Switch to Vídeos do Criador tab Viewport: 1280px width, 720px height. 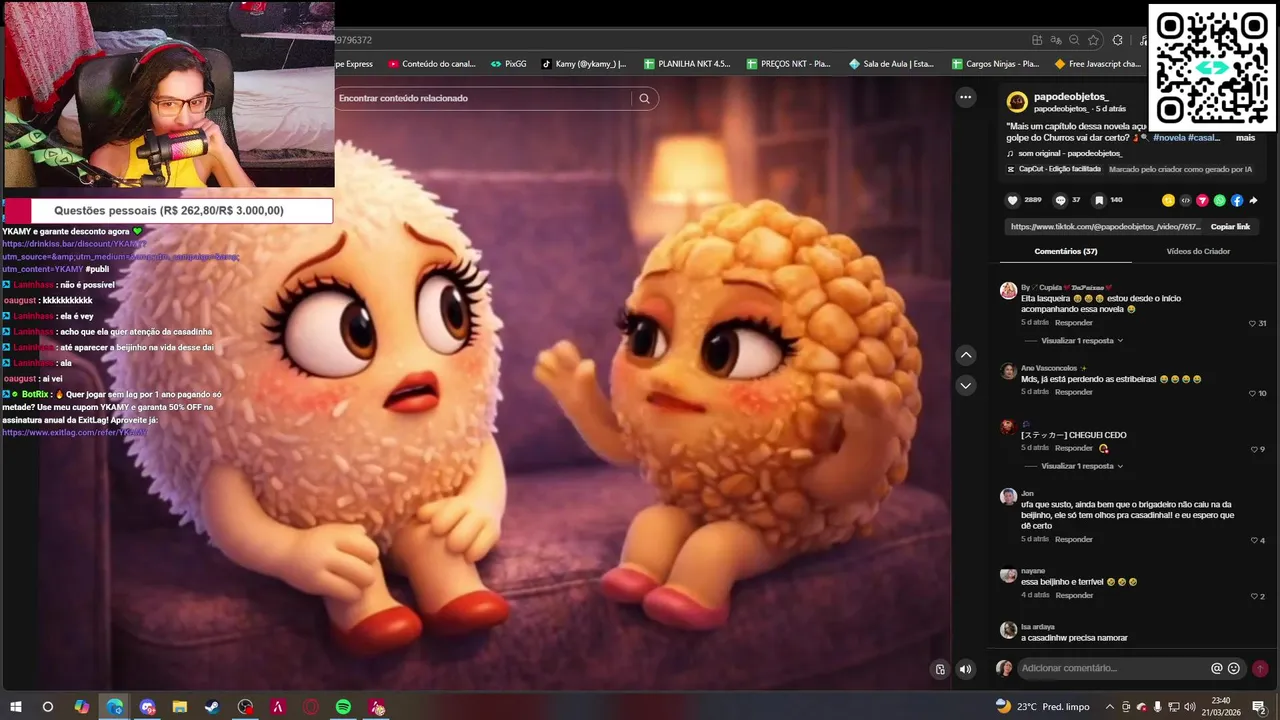[1198, 251]
